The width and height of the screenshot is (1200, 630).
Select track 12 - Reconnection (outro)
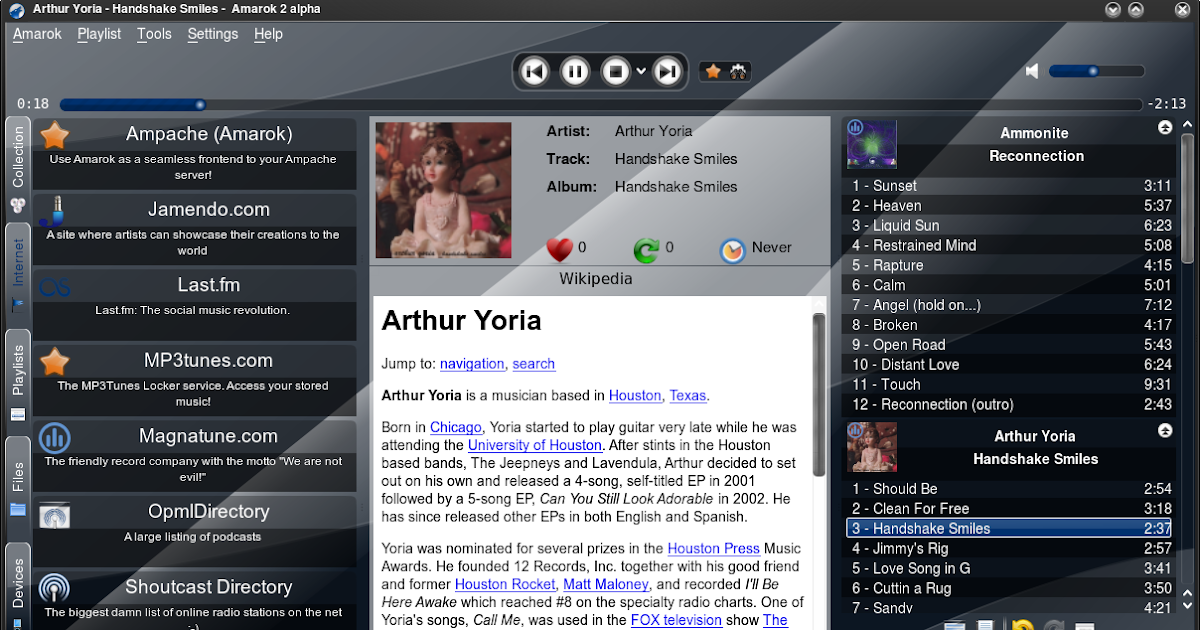[x=1011, y=405]
